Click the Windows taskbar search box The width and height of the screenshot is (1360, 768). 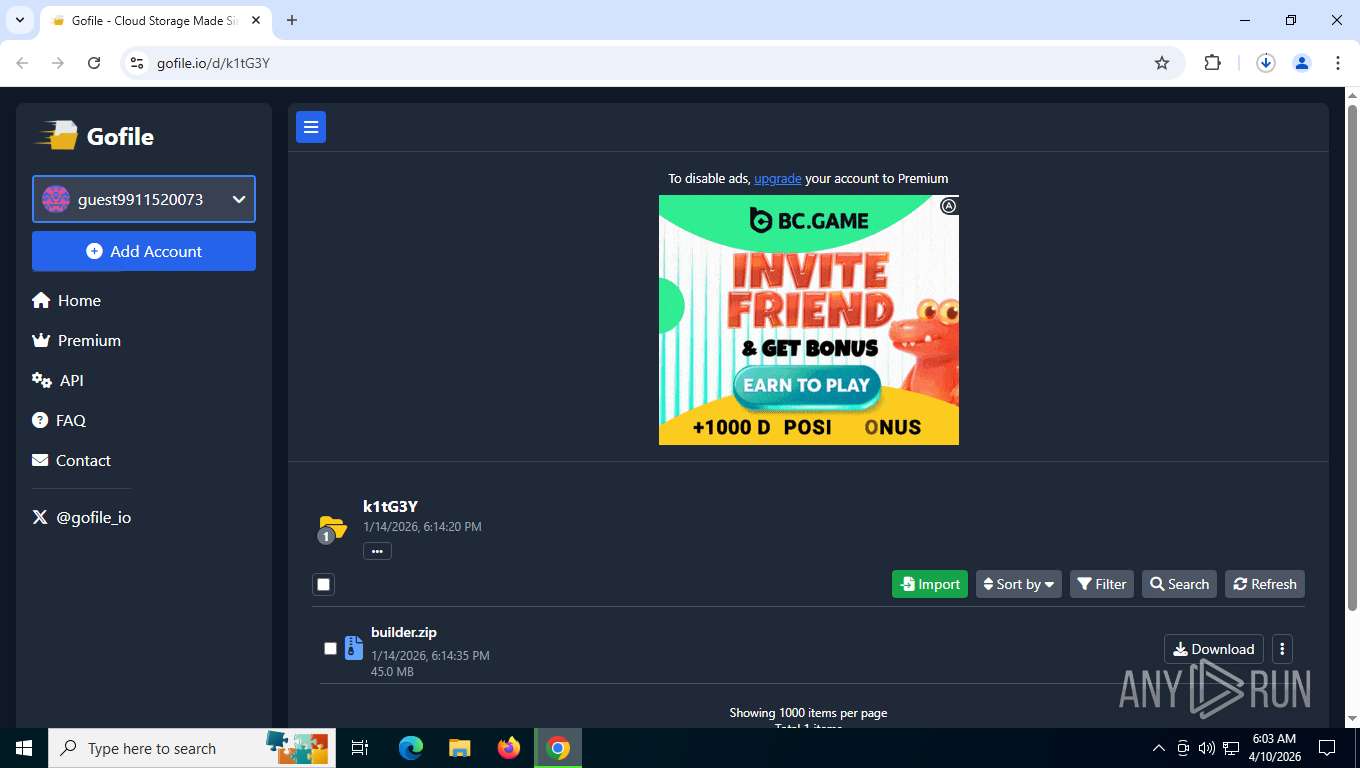(x=190, y=748)
